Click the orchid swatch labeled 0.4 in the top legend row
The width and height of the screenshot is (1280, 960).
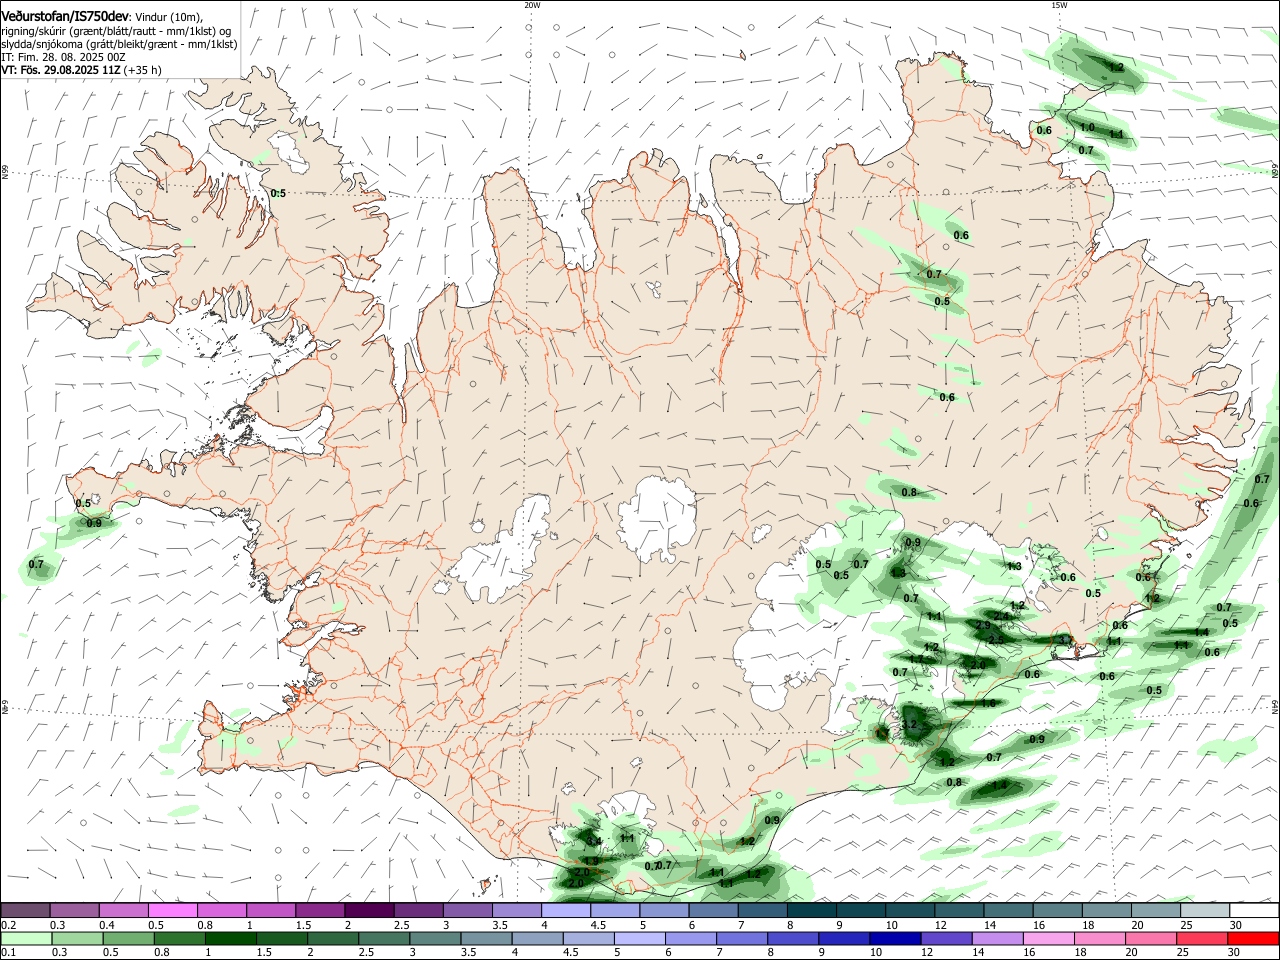[x=123, y=910]
